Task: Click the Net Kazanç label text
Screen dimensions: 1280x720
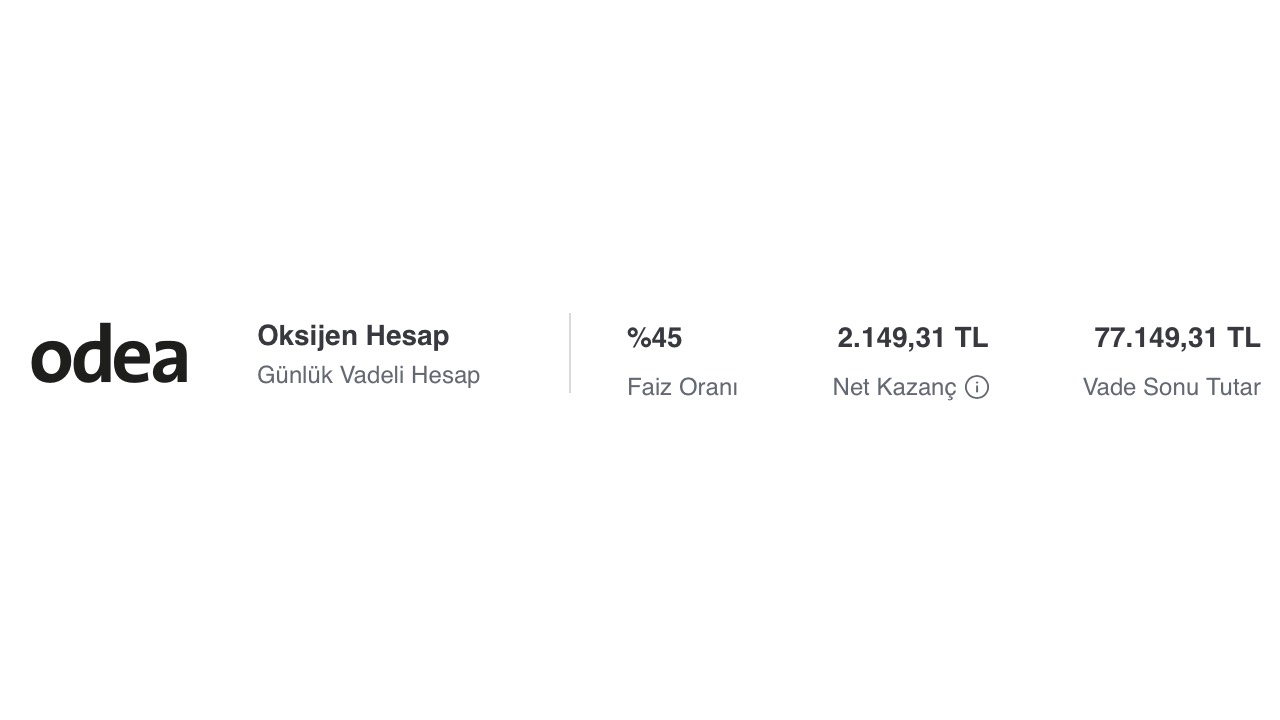Action: pos(894,387)
